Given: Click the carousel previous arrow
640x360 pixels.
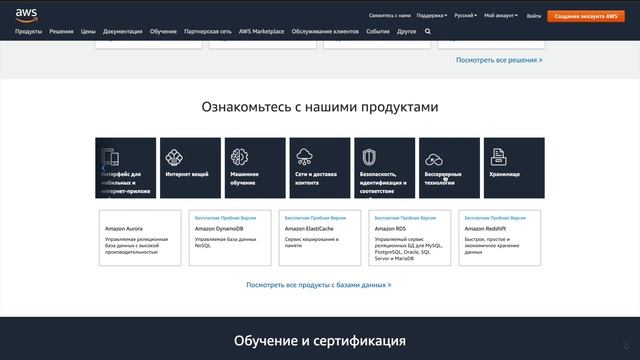Looking at the screenshot, I should [x=103, y=168].
